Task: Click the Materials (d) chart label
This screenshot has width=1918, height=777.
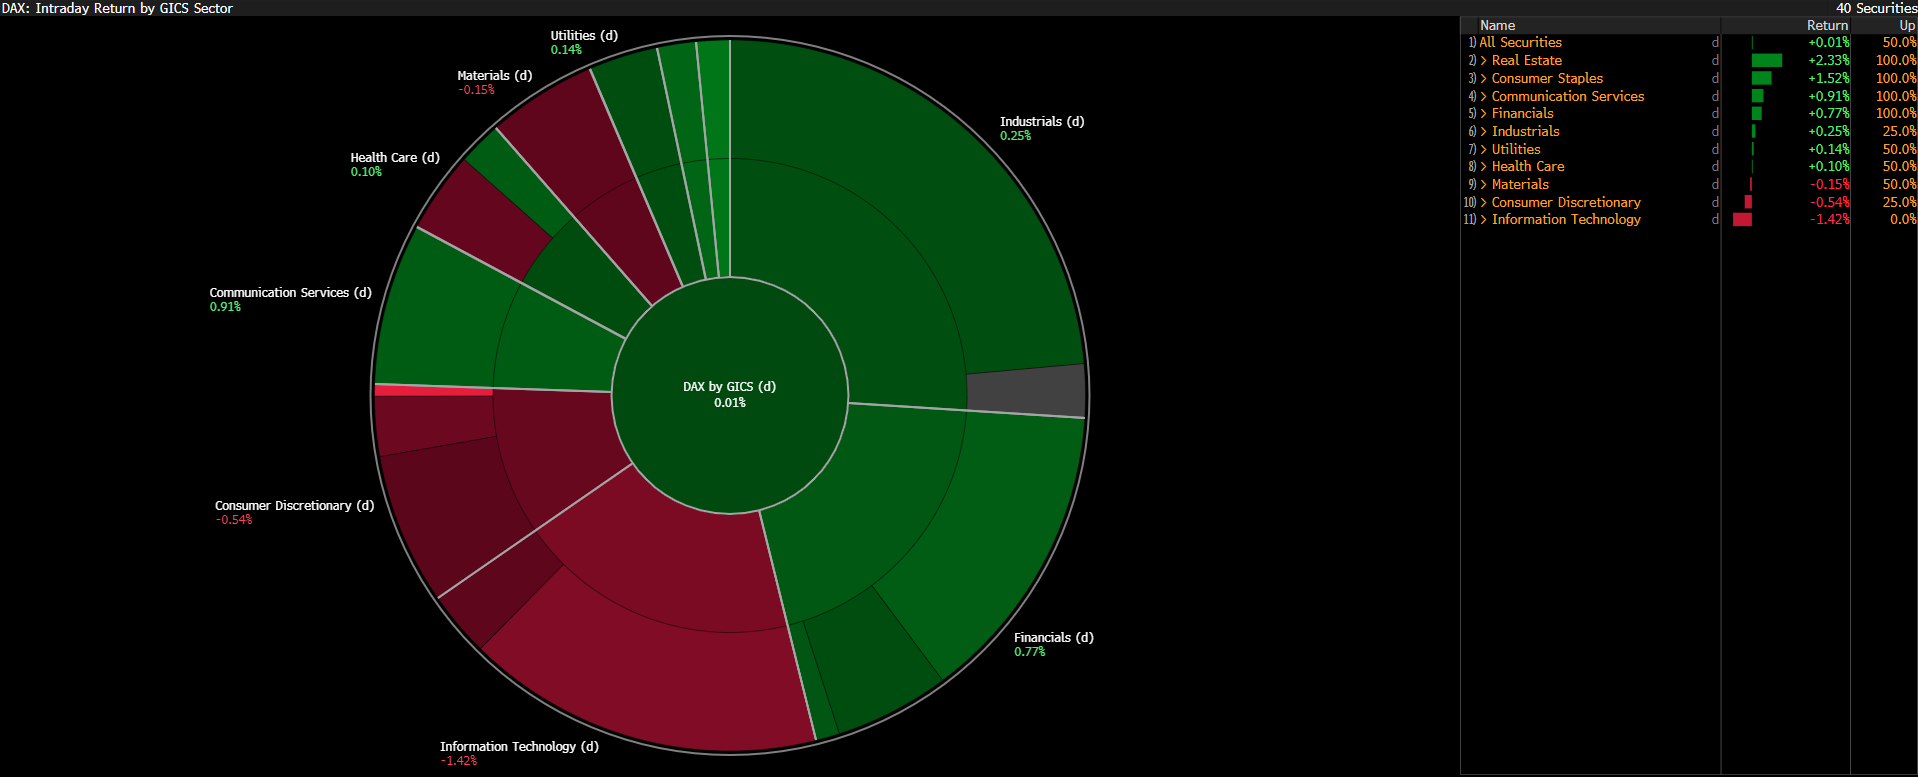Action: [x=494, y=76]
